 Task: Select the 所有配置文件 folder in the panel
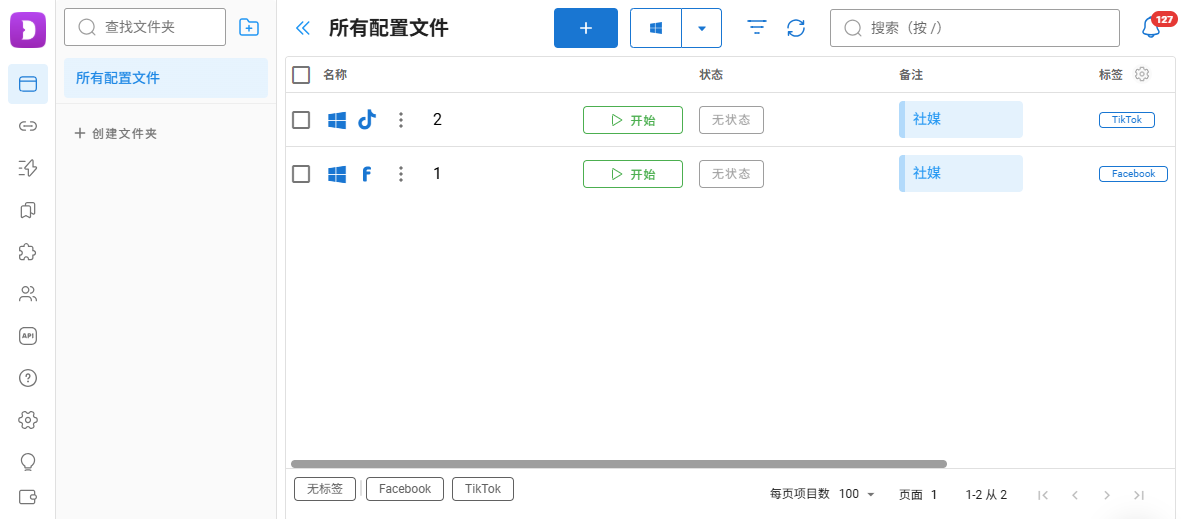[x=166, y=78]
